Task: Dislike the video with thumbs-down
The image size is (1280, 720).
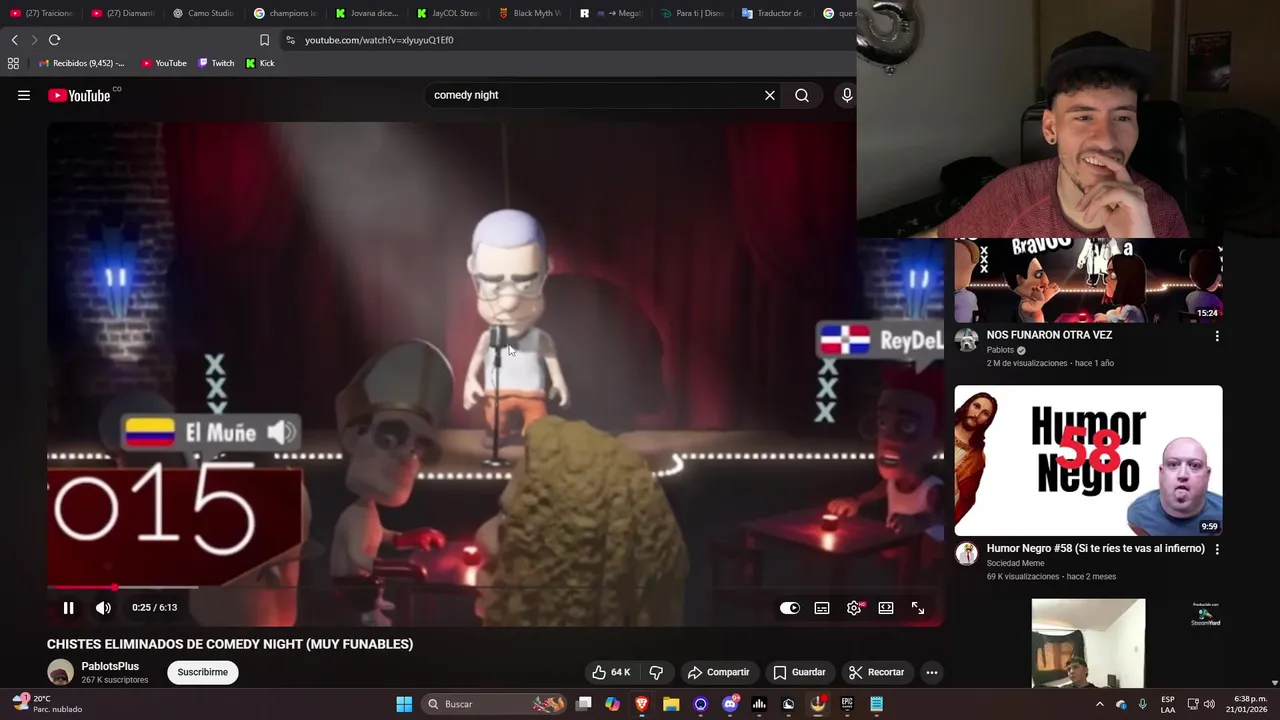Action: [x=657, y=672]
